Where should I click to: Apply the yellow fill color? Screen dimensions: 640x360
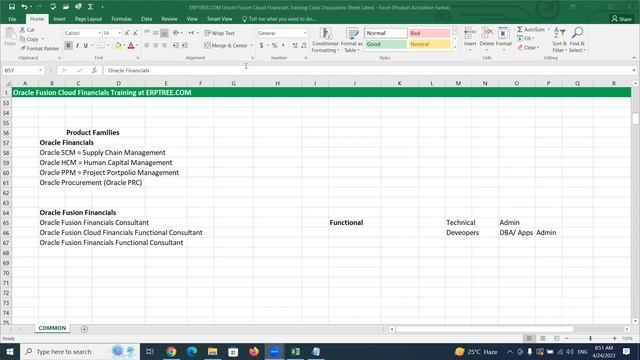click(118, 45)
